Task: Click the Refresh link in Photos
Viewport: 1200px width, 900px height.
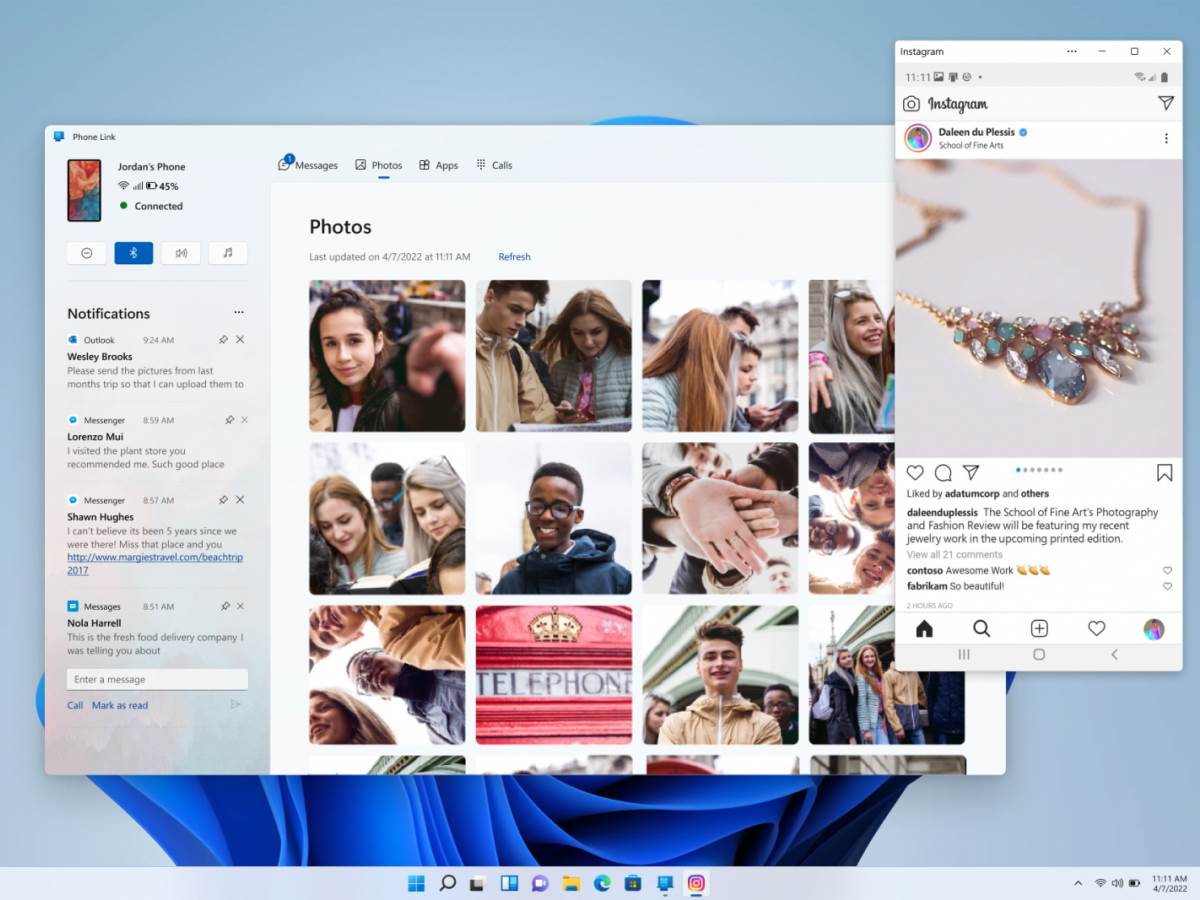Action: click(514, 257)
